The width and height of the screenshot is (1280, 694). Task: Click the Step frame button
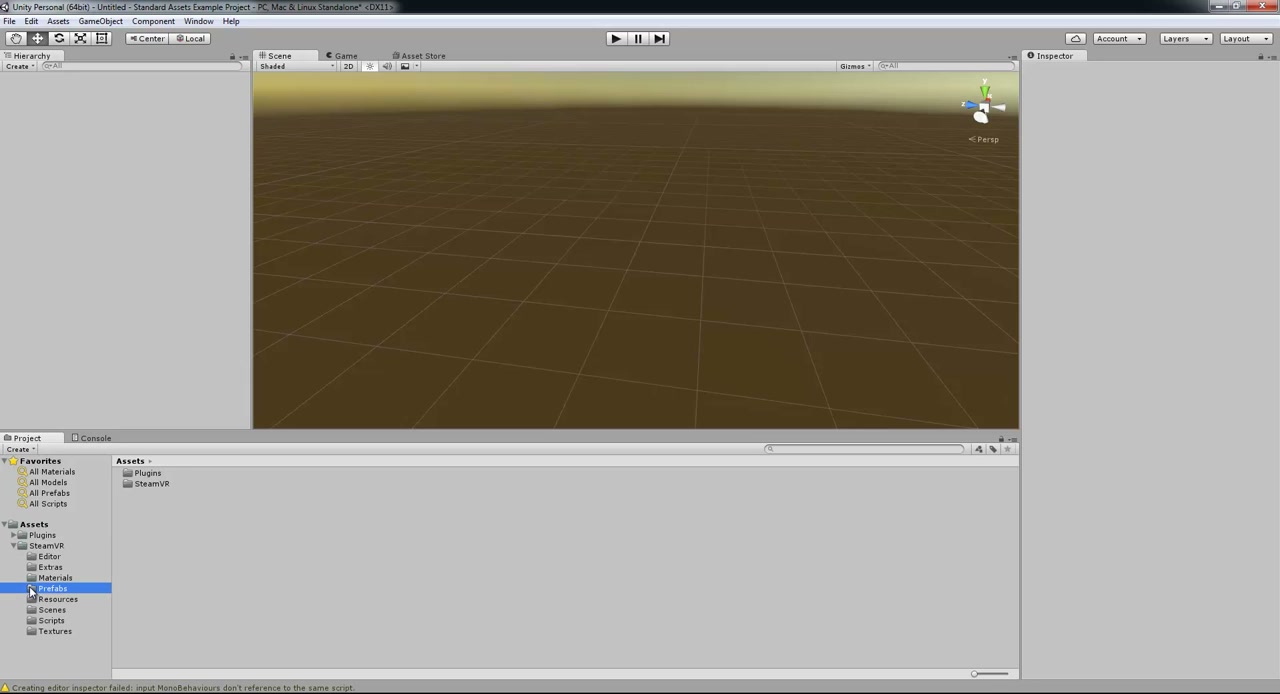[659, 38]
